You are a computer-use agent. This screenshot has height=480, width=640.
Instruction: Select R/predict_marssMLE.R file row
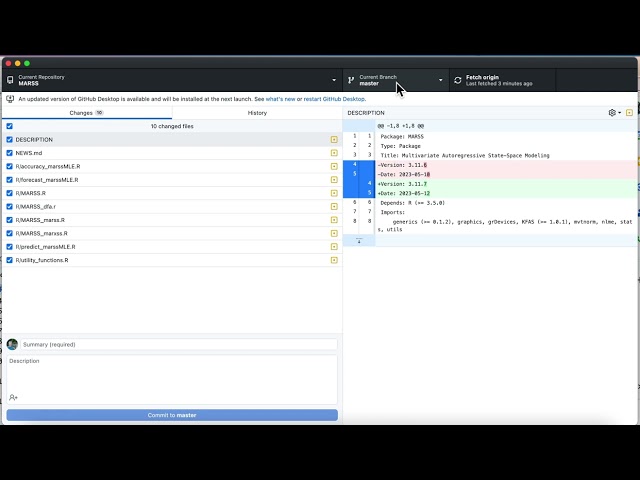[x=172, y=247]
